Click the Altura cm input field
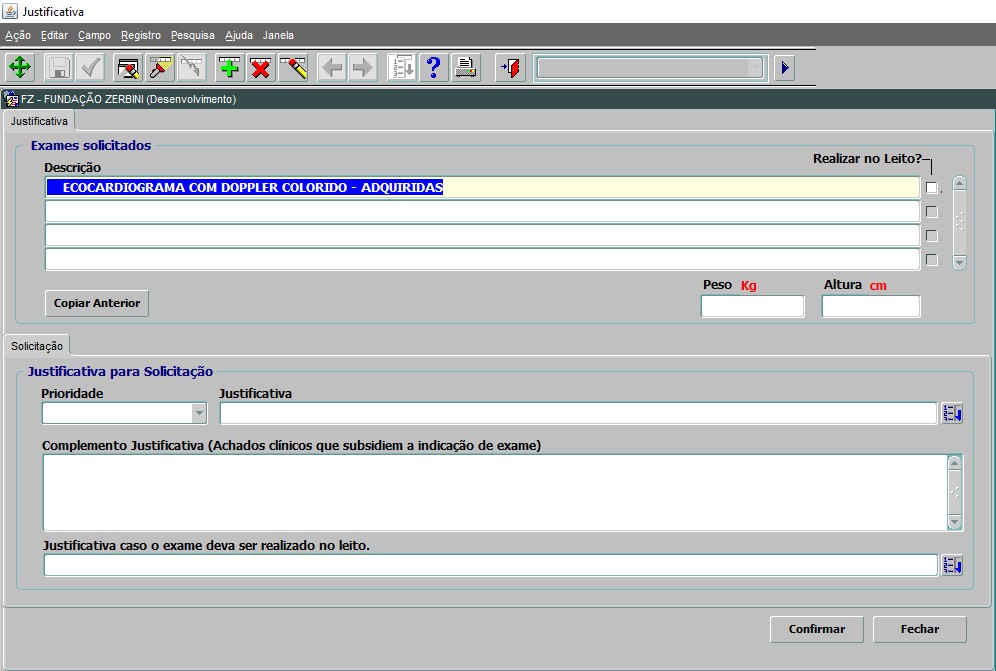This screenshot has width=996, height=671. tap(871, 306)
